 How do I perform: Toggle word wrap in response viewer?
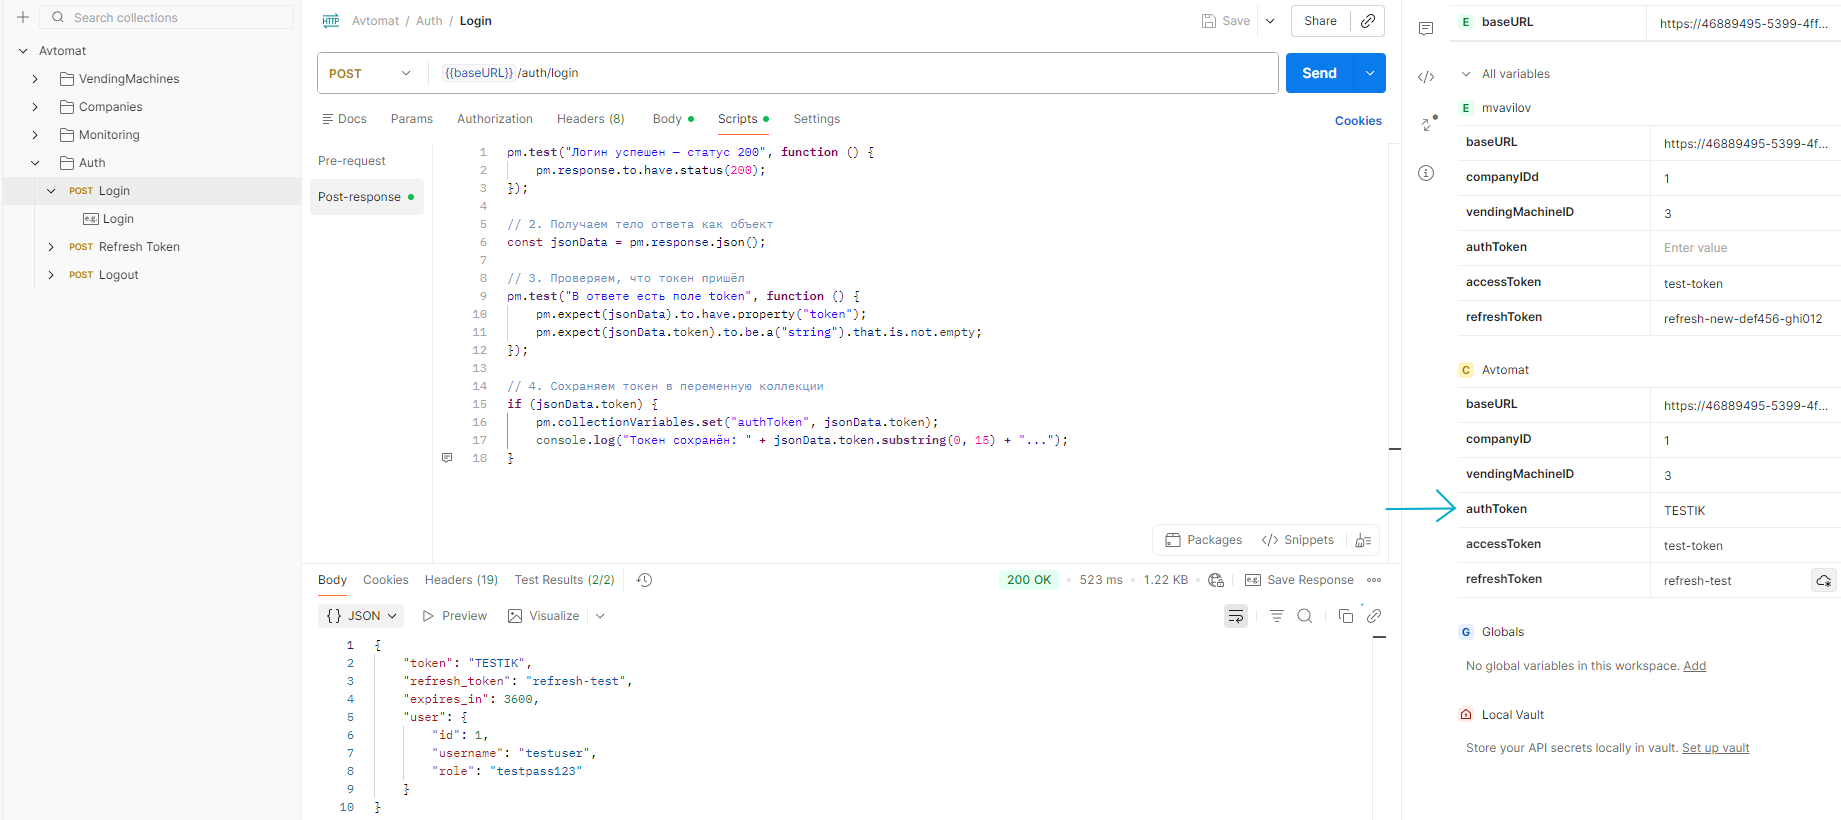(1236, 616)
